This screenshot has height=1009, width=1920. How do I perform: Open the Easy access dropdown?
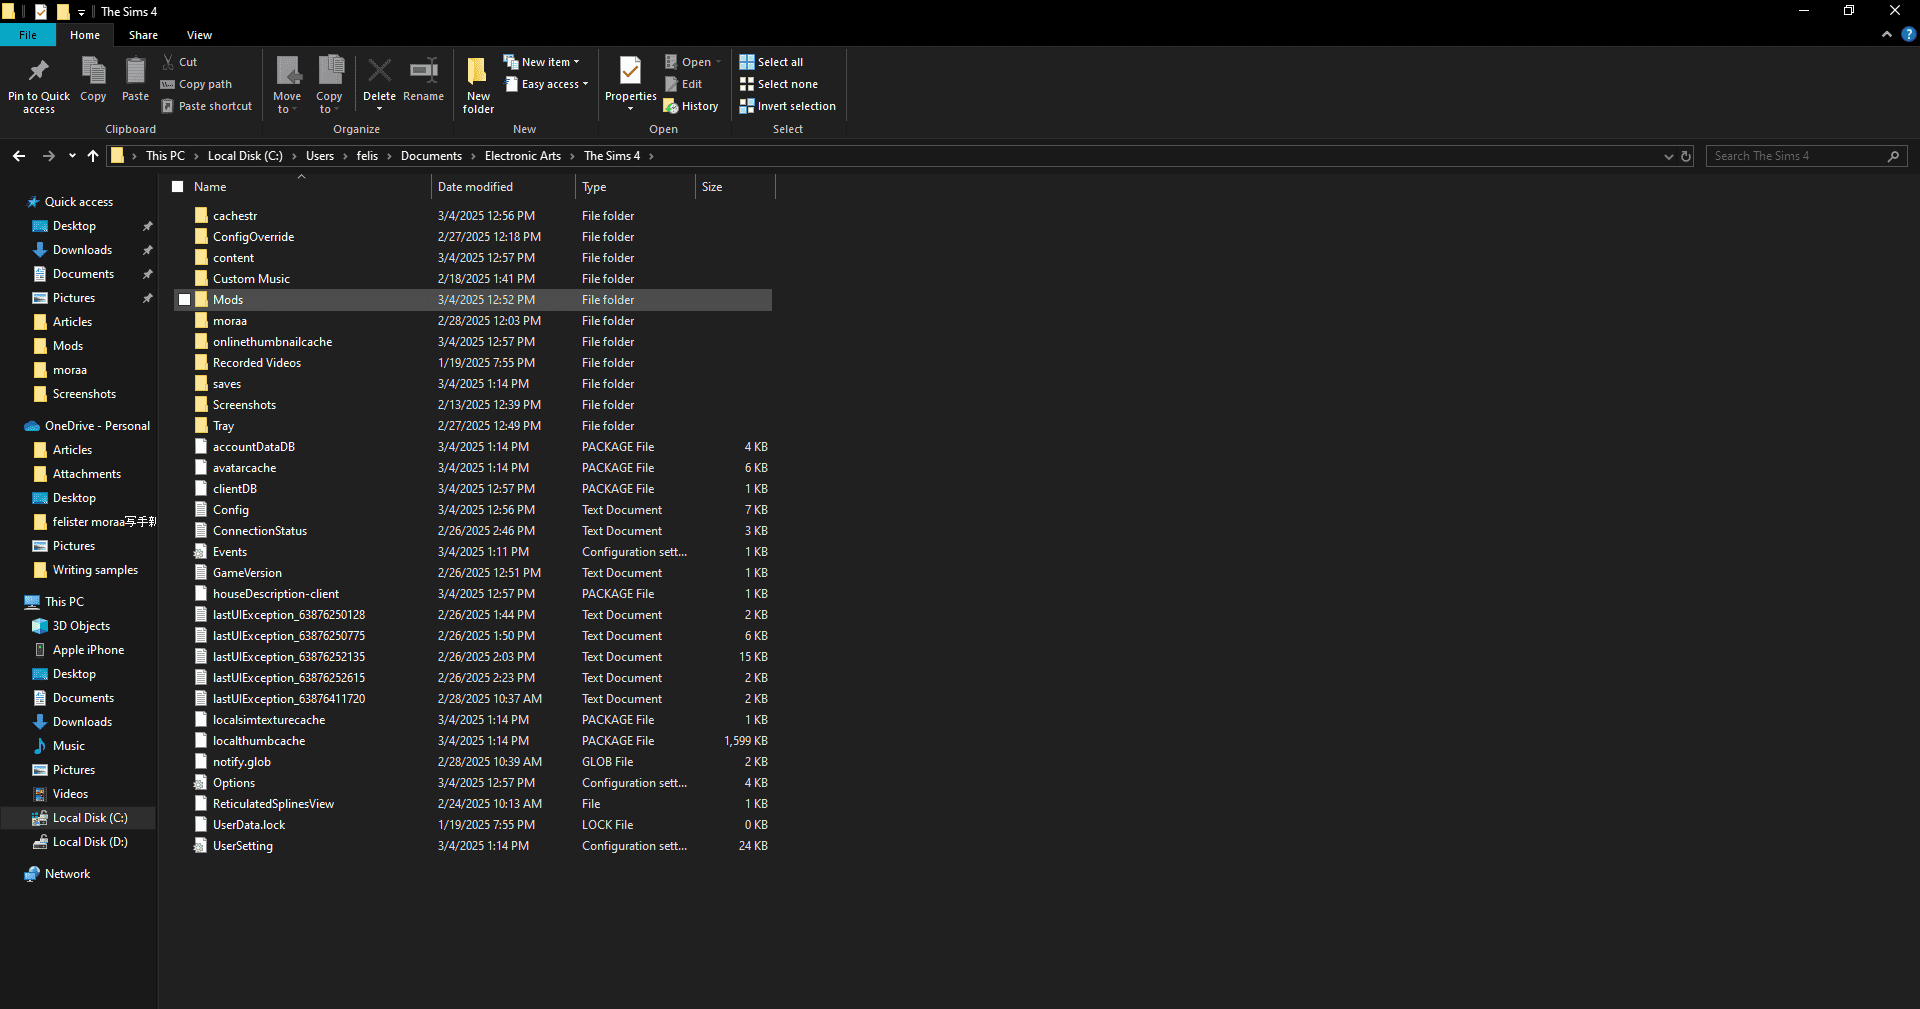pos(547,84)
